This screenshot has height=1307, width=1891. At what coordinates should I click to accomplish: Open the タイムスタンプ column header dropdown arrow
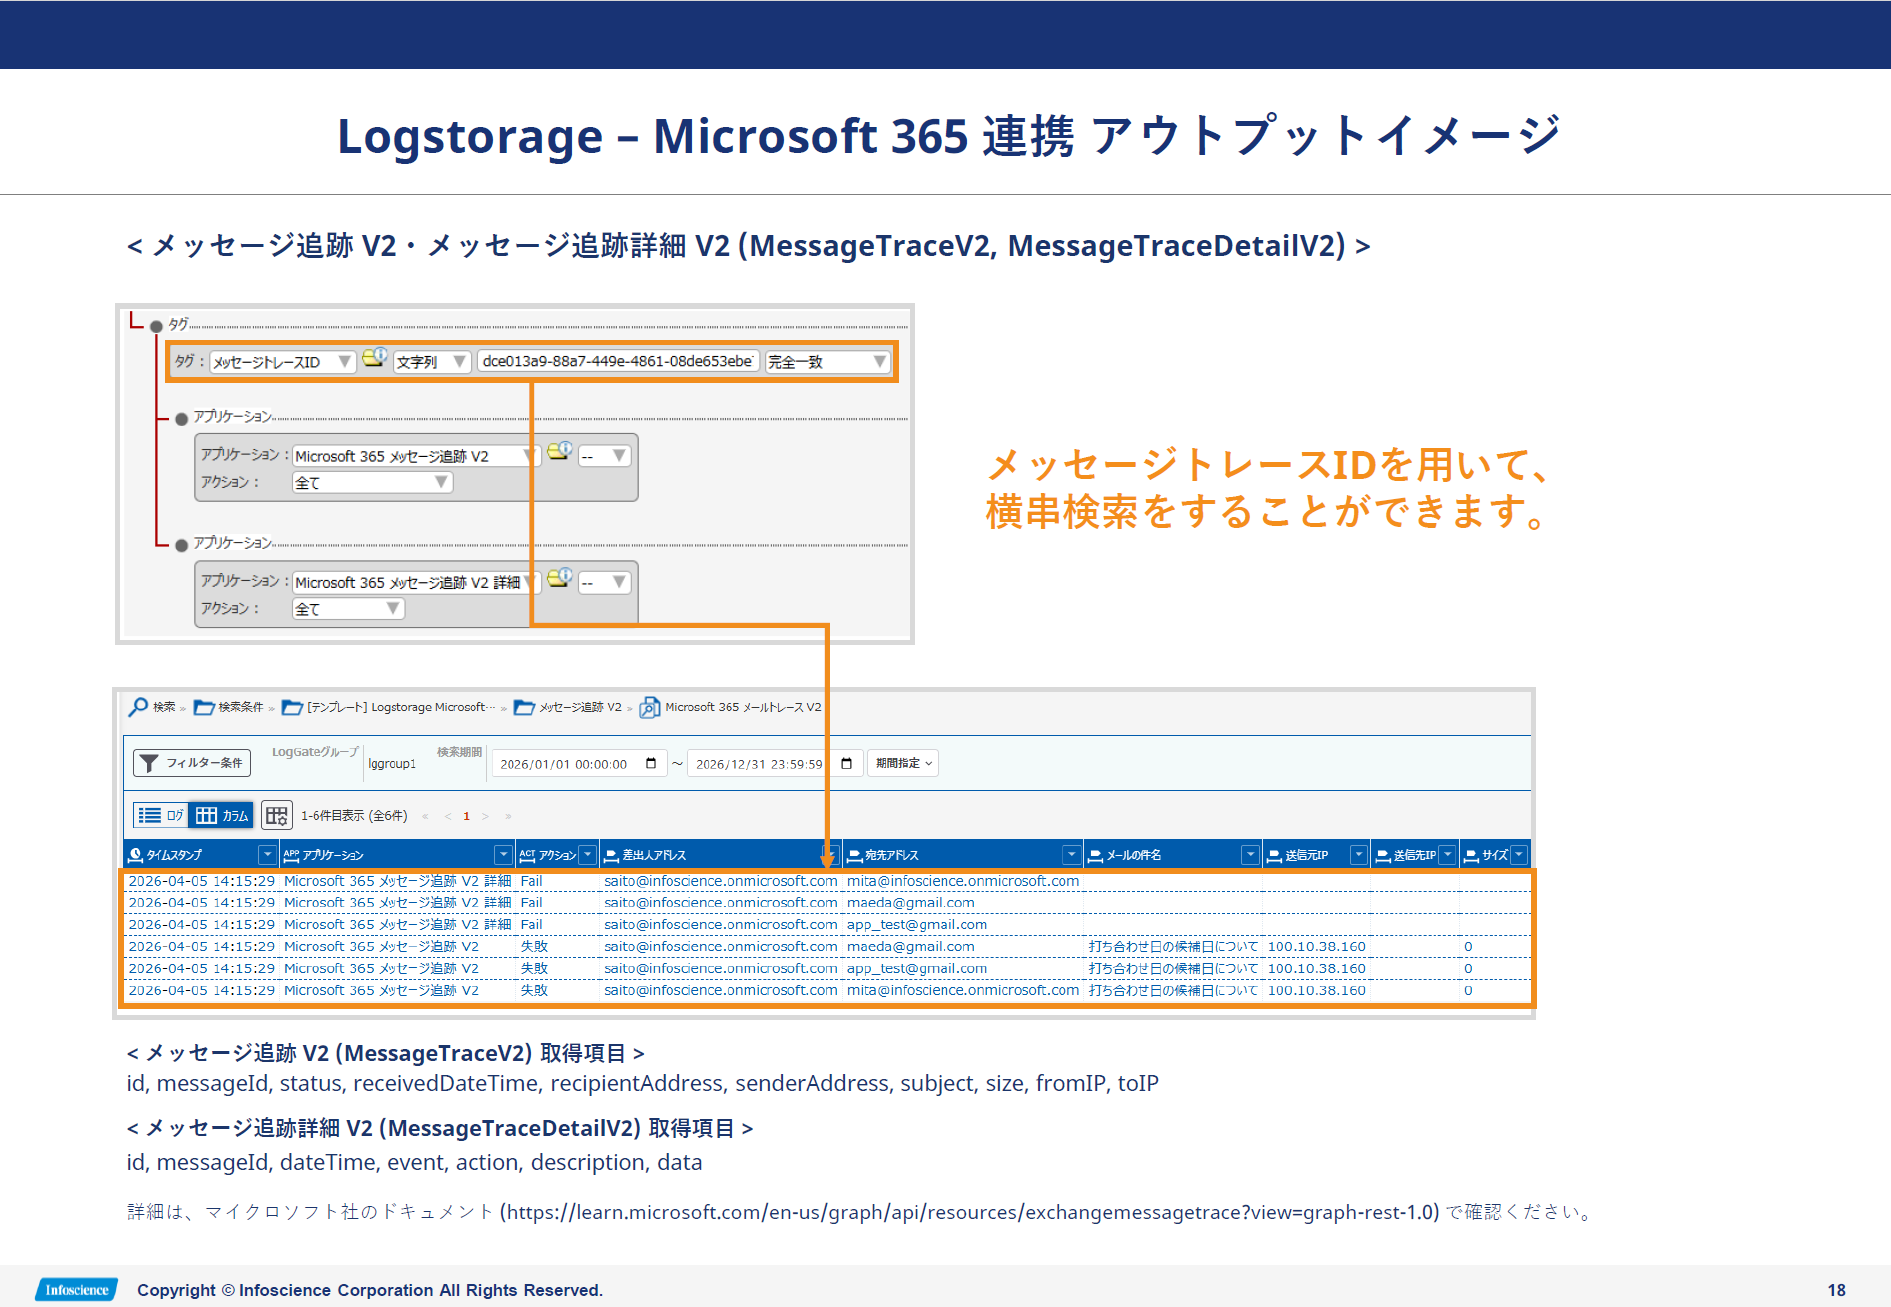coord(267,855)
